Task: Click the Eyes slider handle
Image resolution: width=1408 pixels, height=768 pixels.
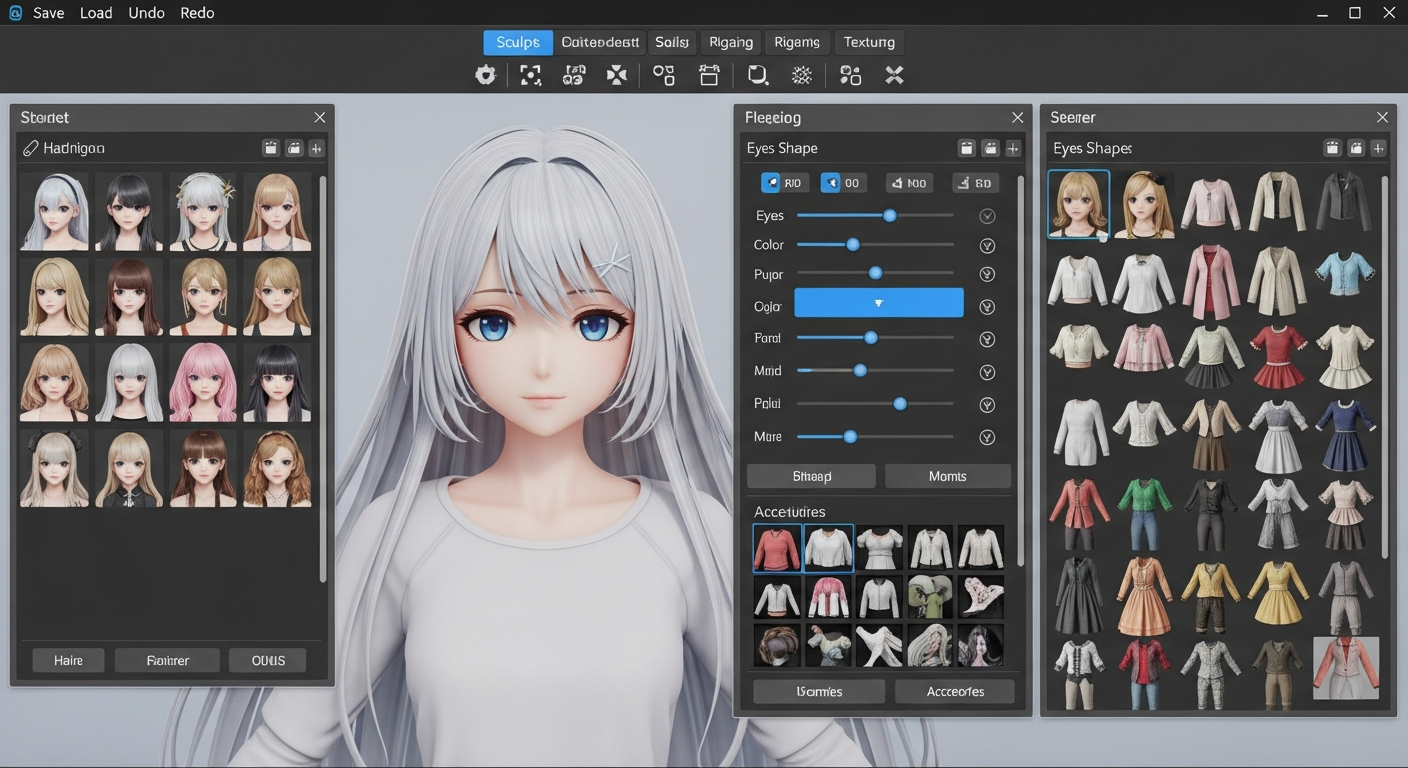Action: click(889, 216)
